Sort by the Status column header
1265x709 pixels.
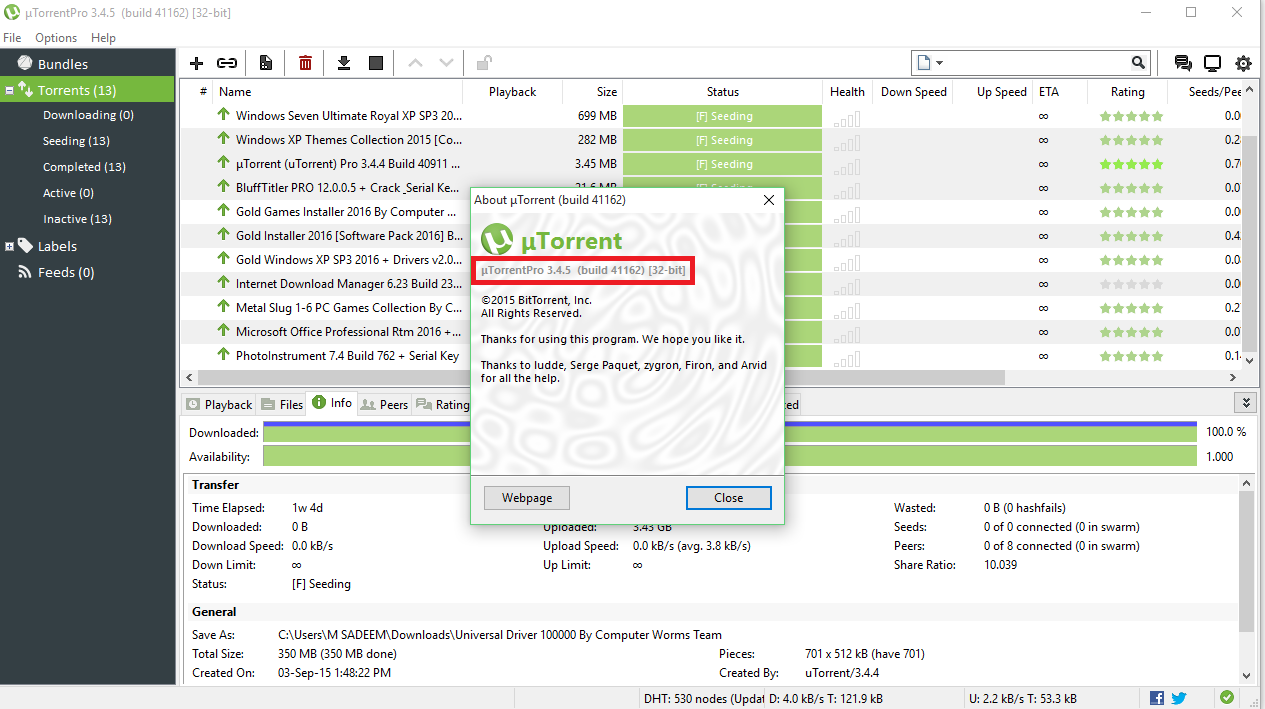pyautogui.click(x=723, y=91)
